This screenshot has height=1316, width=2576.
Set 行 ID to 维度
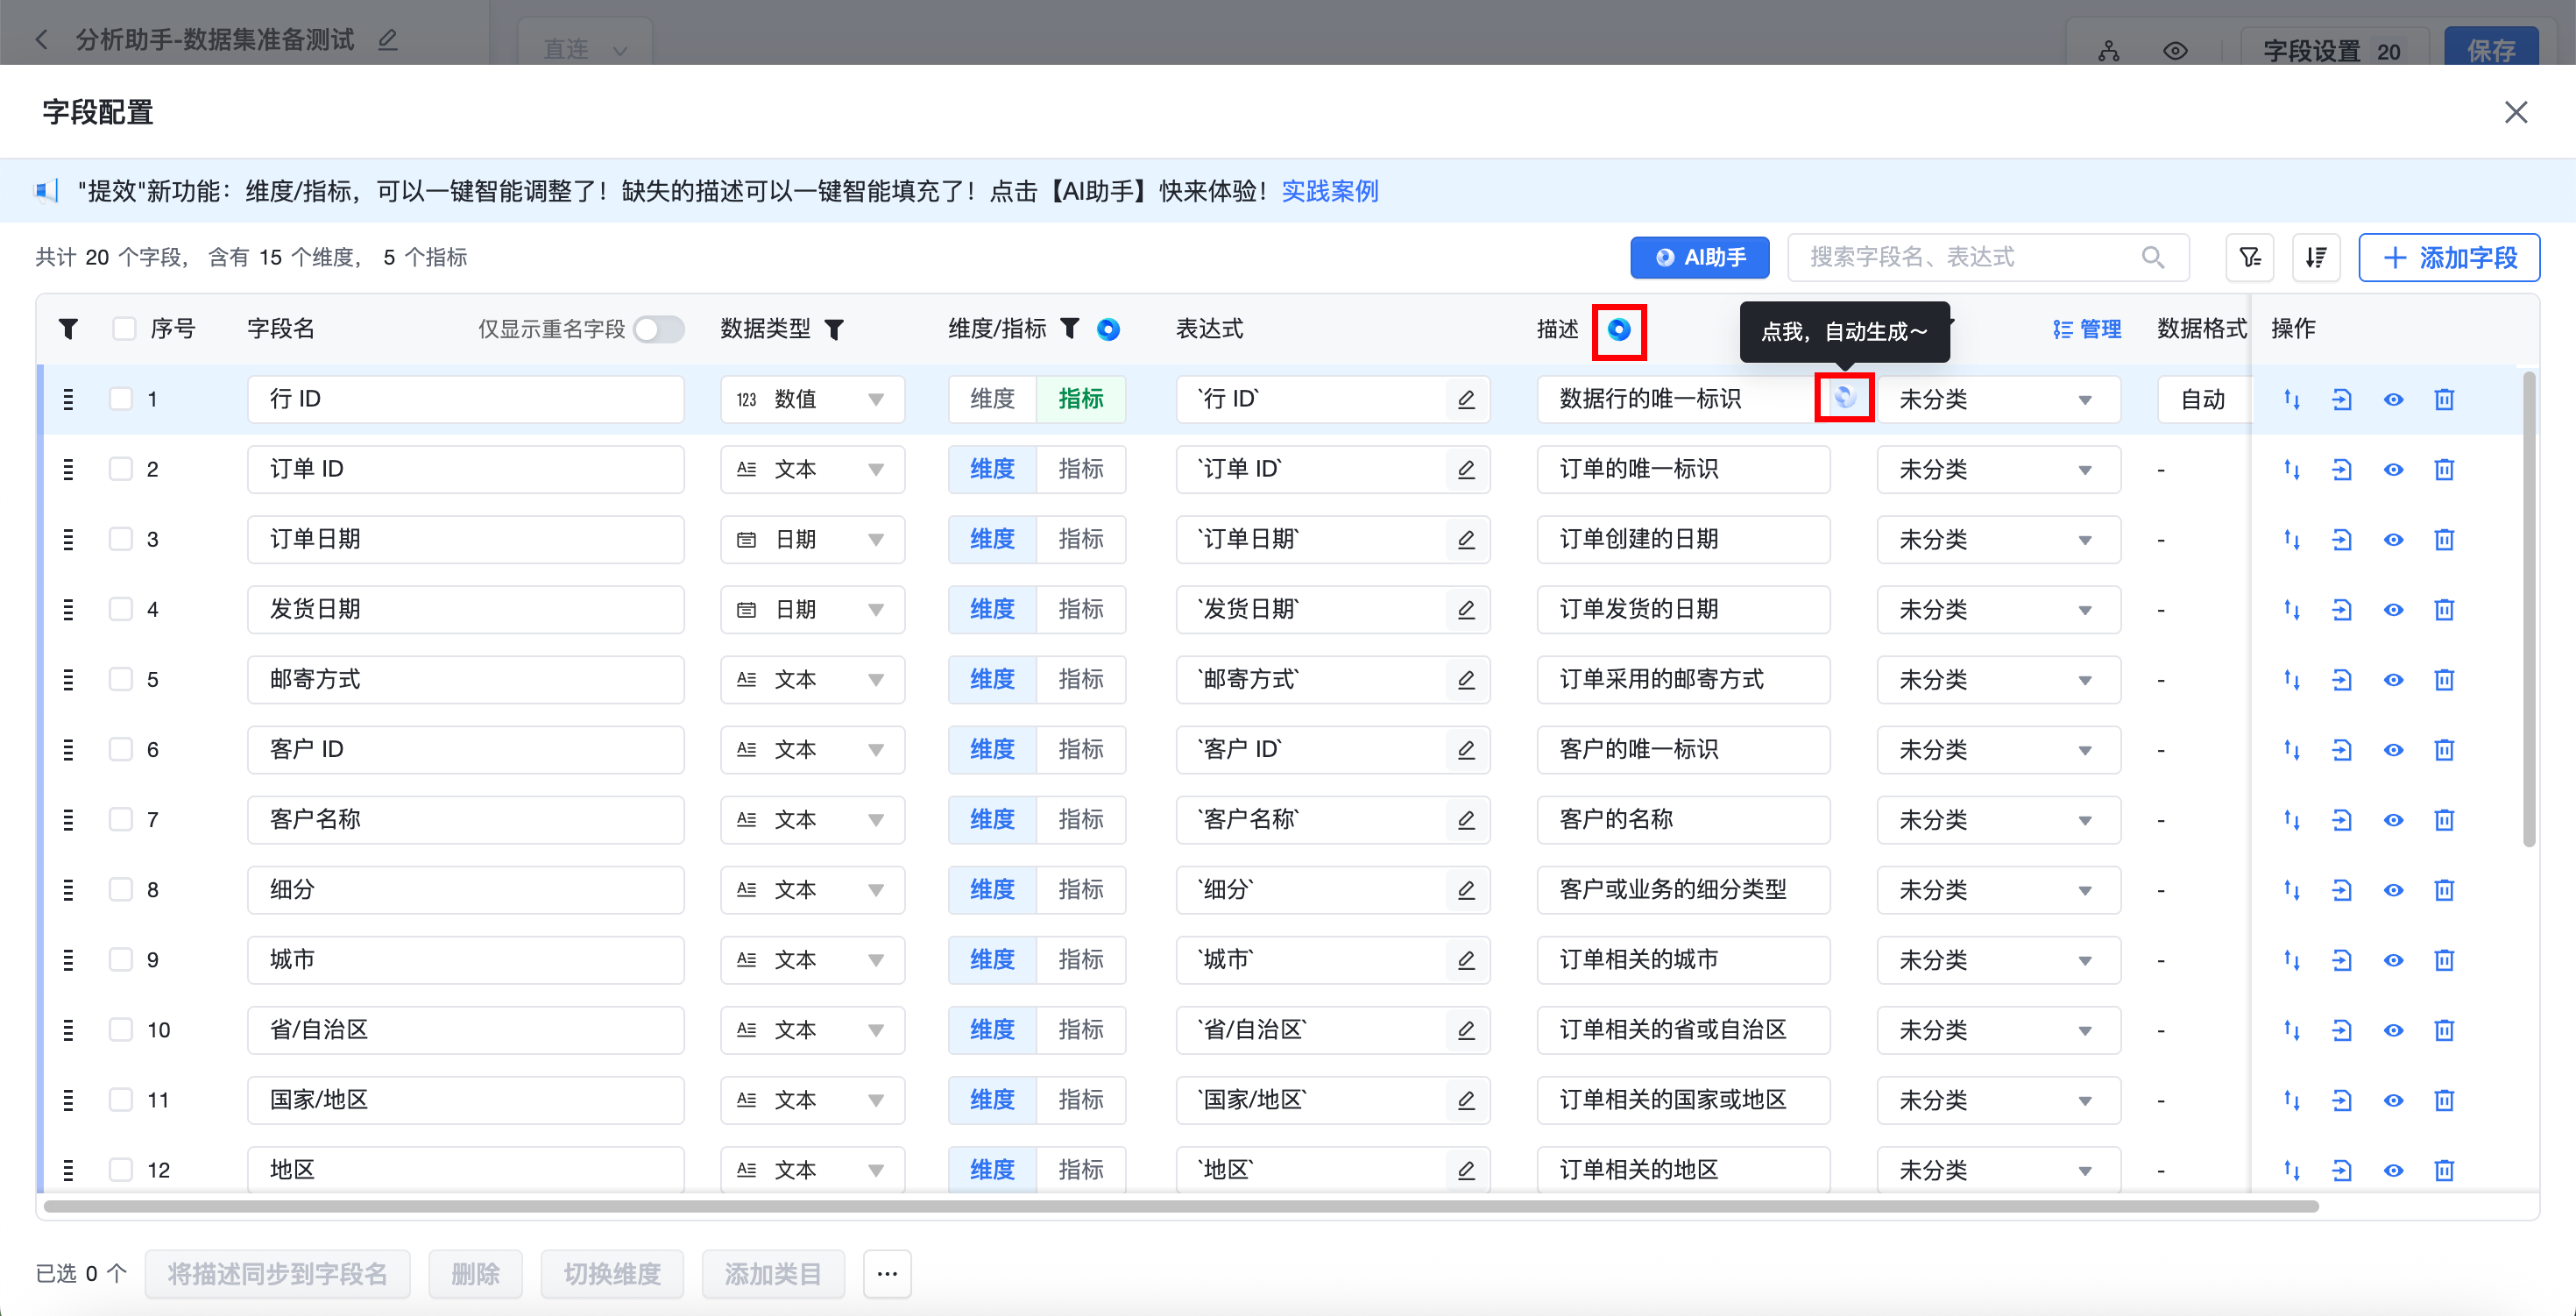point(992,399)
